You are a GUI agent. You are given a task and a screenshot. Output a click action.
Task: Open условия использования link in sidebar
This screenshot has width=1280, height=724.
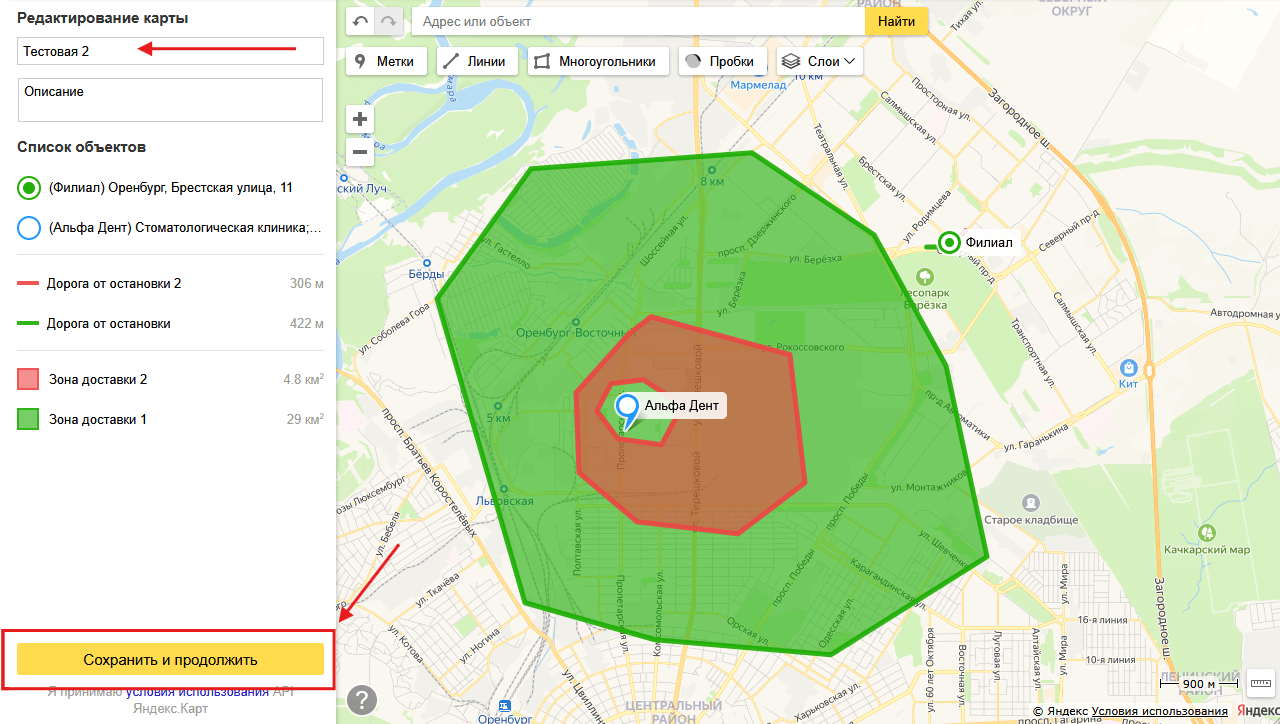point(197,692)
